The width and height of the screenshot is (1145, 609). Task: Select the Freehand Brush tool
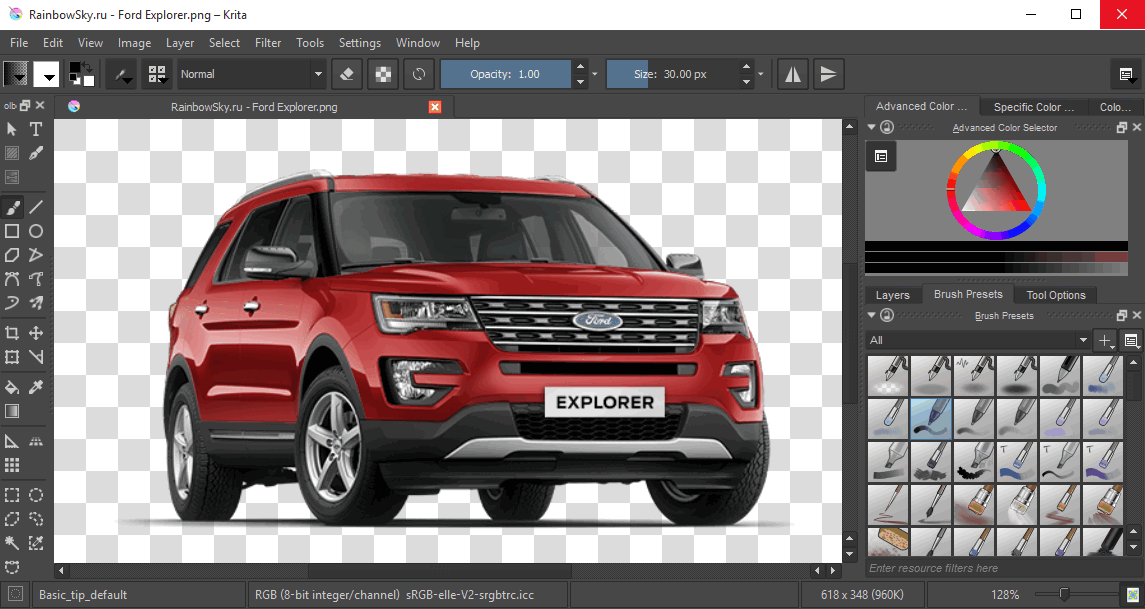(12, 207)
